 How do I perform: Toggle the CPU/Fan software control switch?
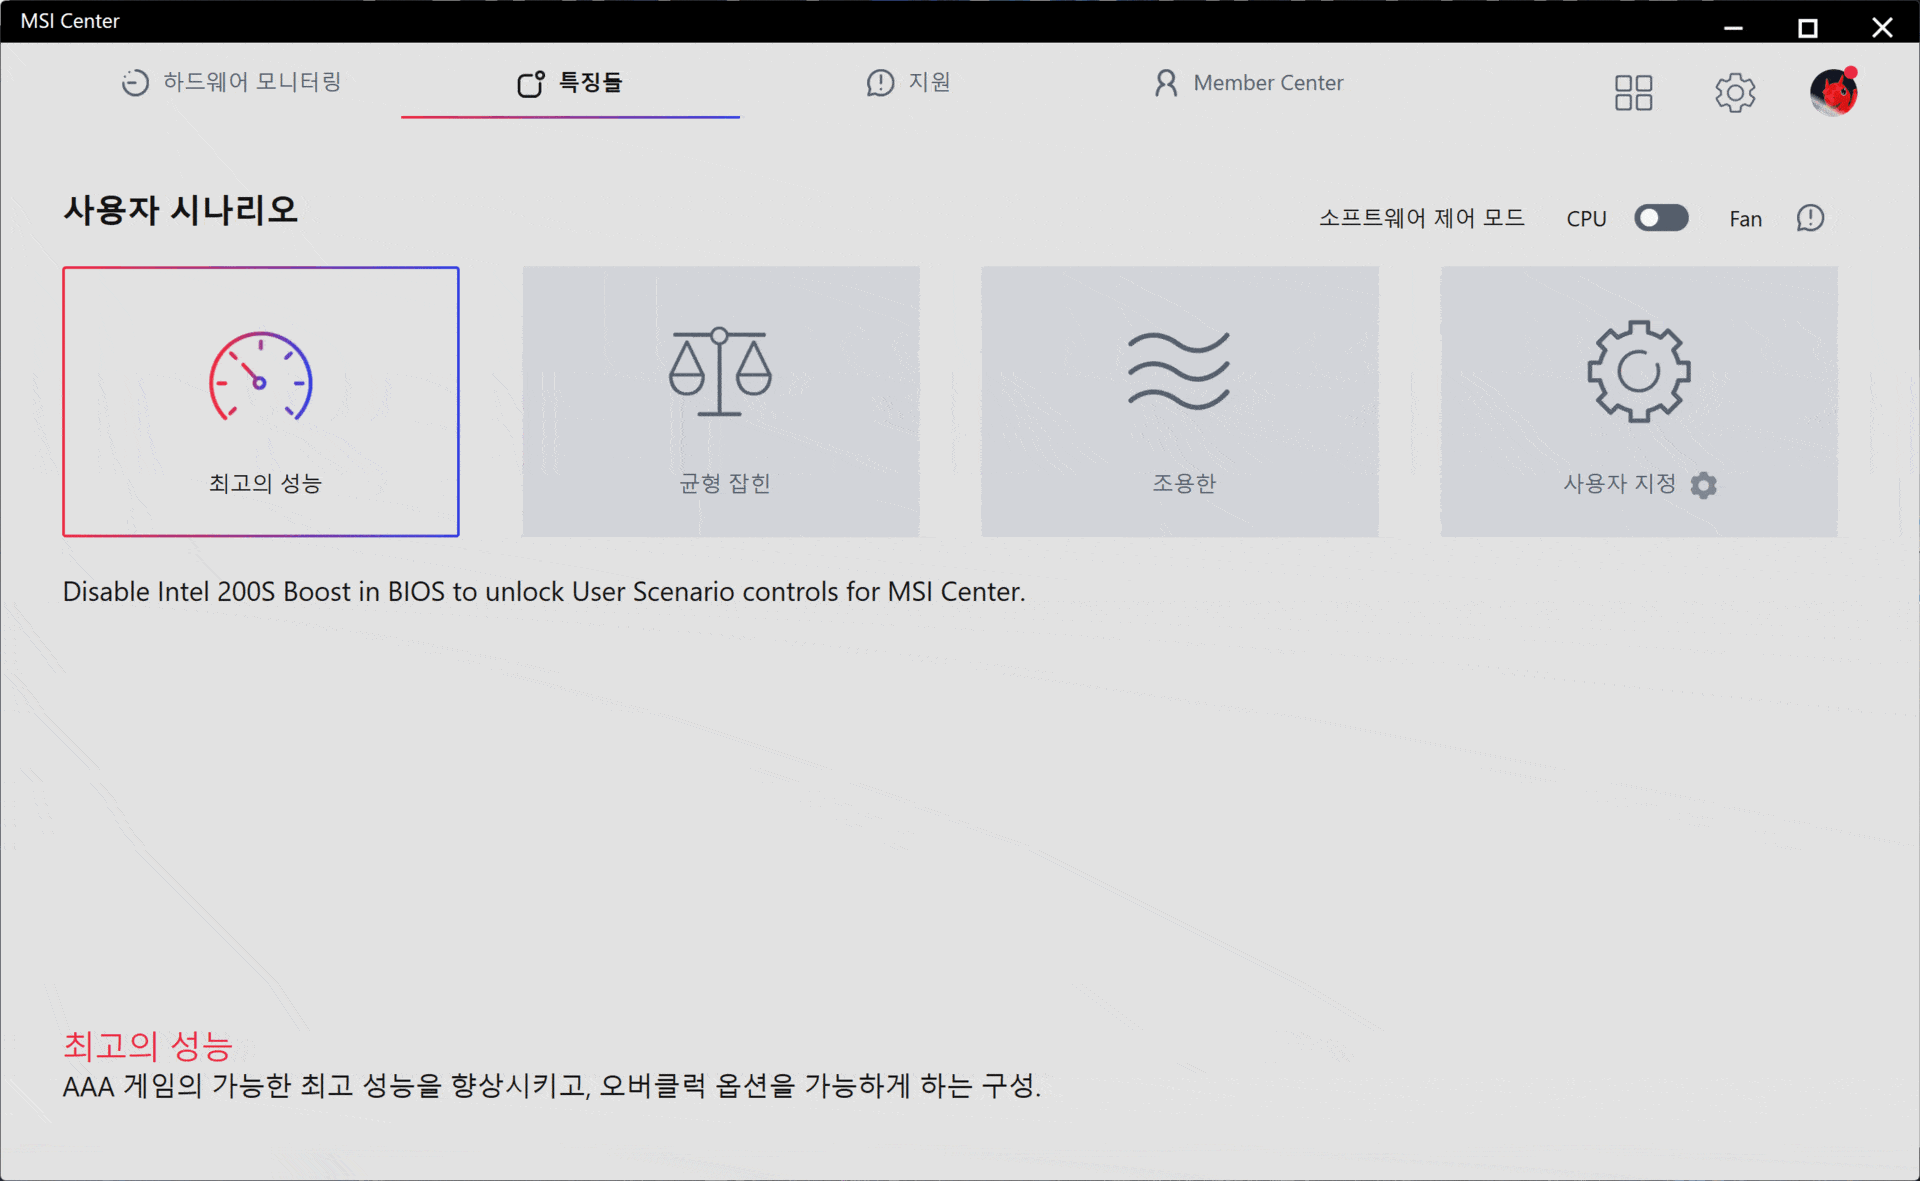click(x=1661, y=218)
